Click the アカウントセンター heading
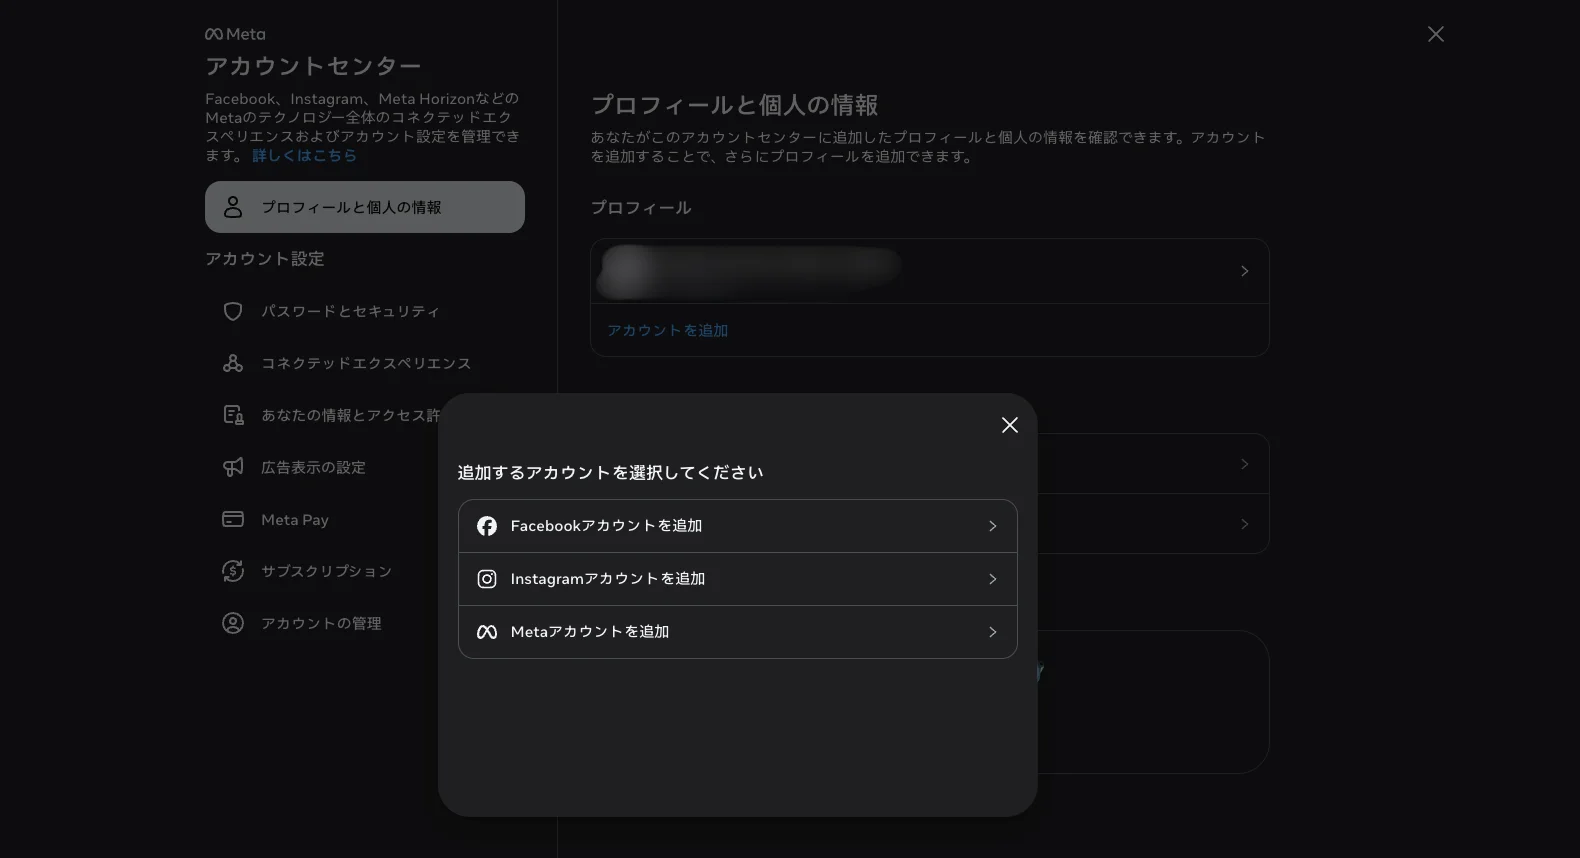The image size is (1580, 858). (313, 66)
